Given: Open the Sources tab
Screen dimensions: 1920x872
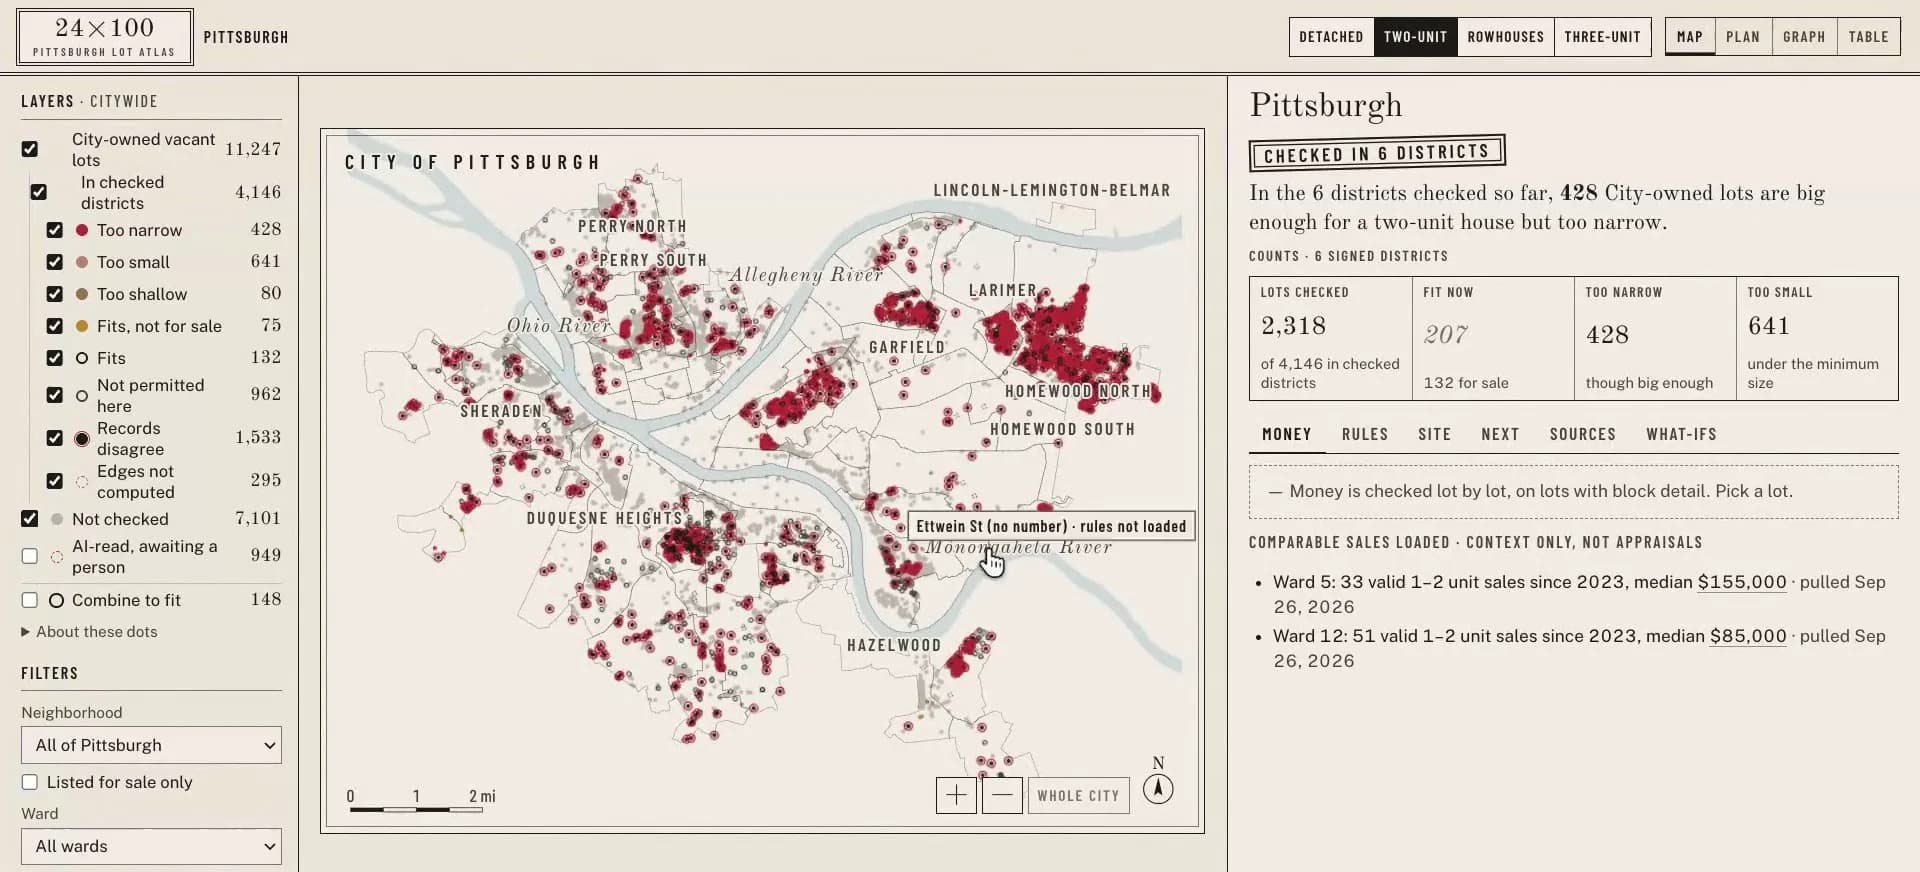Looking at the screenshot, I should (1582, 434).
